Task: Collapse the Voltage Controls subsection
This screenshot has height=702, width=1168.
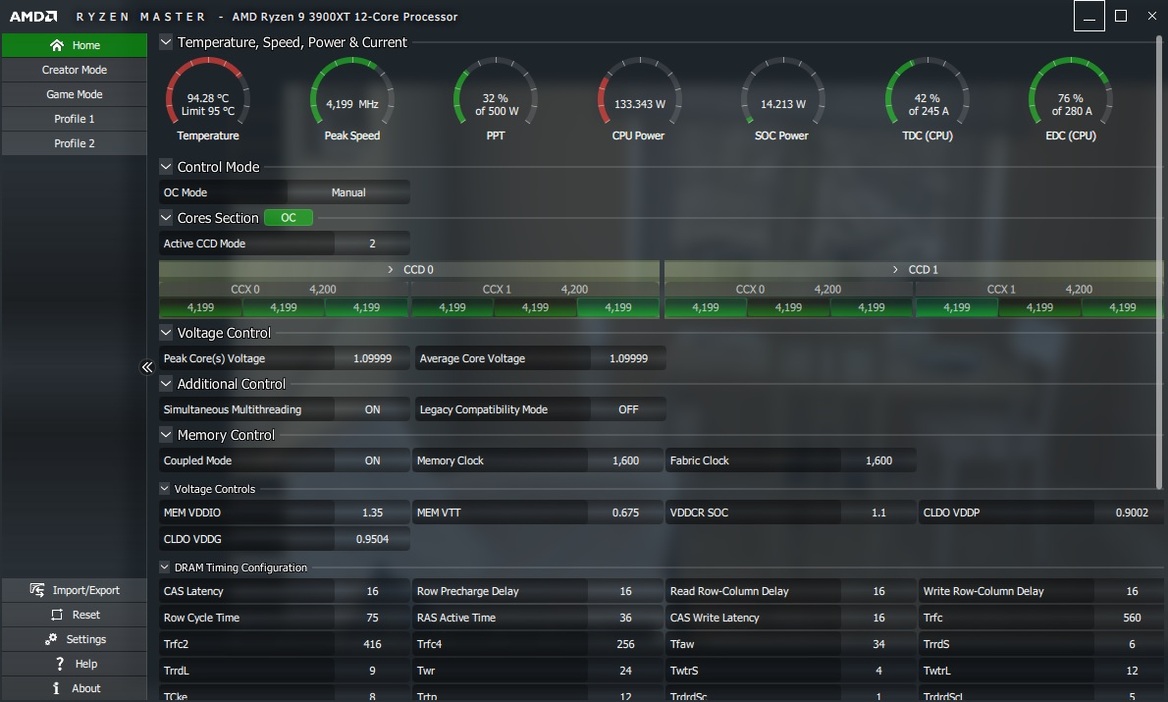Action: [x=165, y=489]
